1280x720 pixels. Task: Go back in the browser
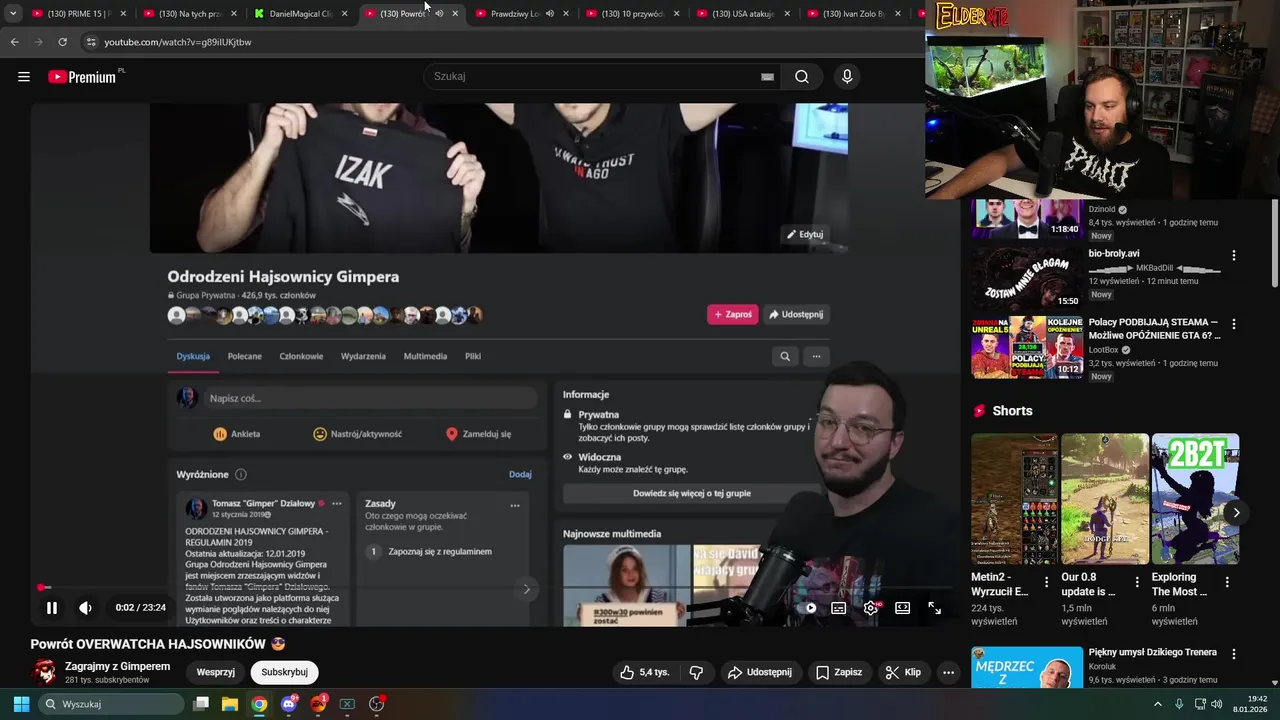14,42
